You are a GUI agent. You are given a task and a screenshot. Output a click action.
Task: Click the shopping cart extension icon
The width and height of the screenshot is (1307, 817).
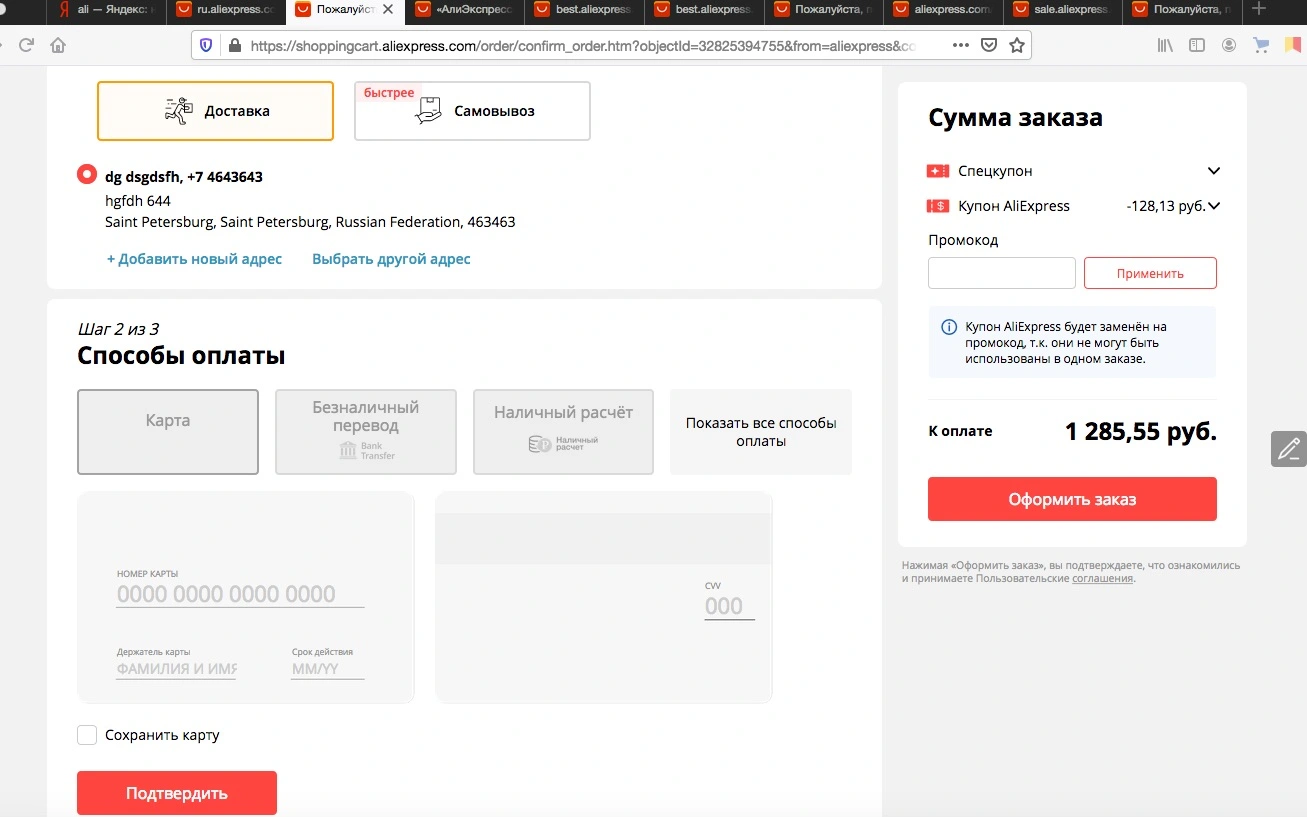click(x=1261, y=46)
